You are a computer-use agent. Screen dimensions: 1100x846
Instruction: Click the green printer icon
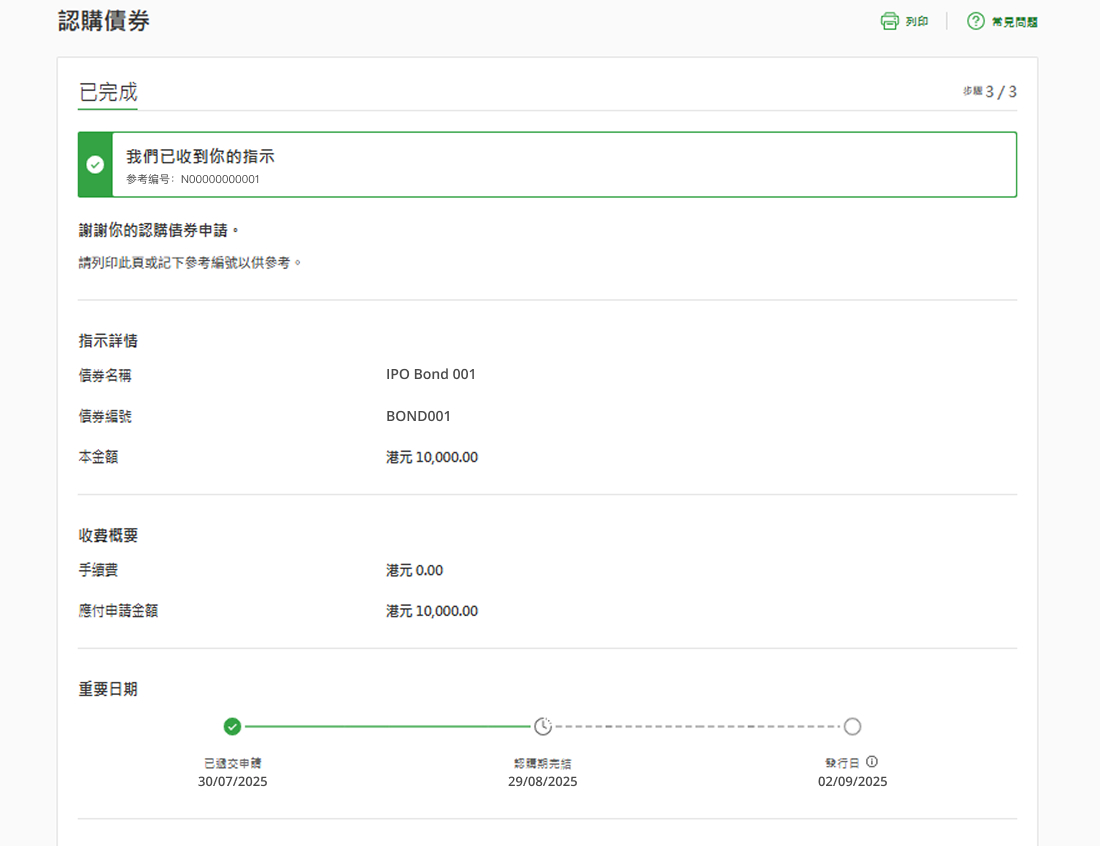click(x=889, y=21)
